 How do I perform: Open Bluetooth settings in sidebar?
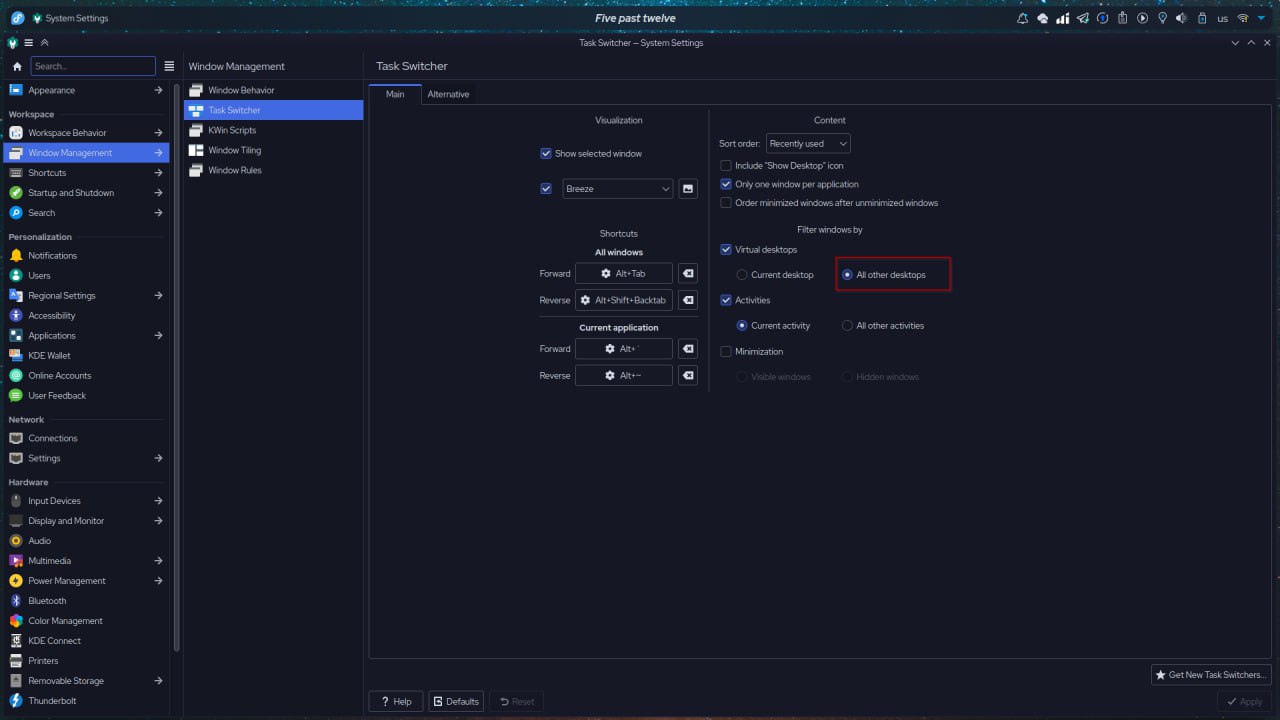pyautogui.click(x=47, y=601)
